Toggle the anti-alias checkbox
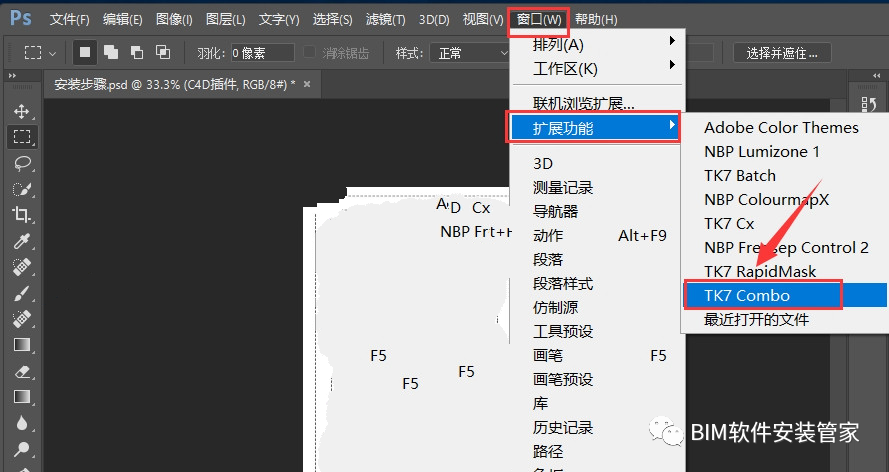 [309, 52]
